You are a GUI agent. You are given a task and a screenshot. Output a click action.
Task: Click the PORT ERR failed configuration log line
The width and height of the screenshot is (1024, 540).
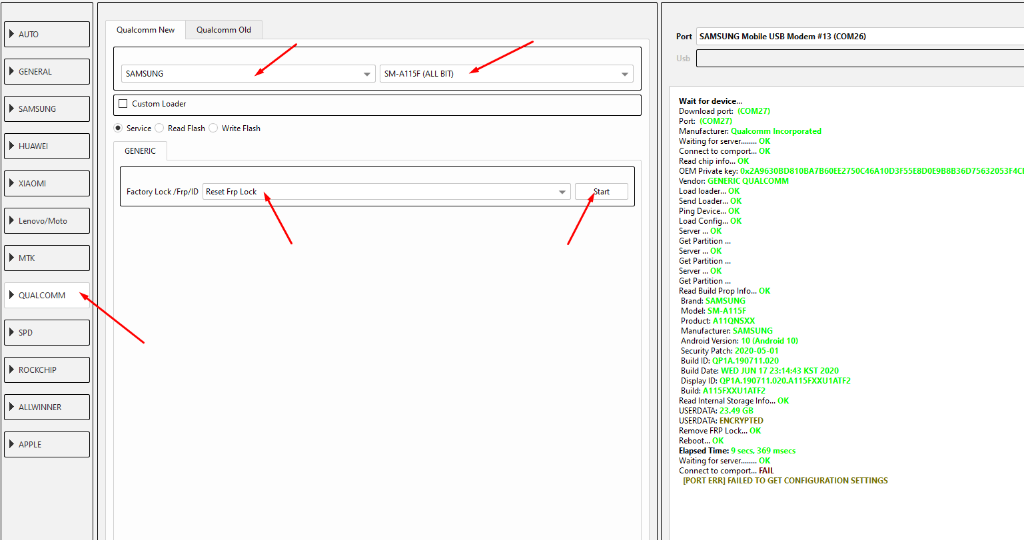(785, 481)
